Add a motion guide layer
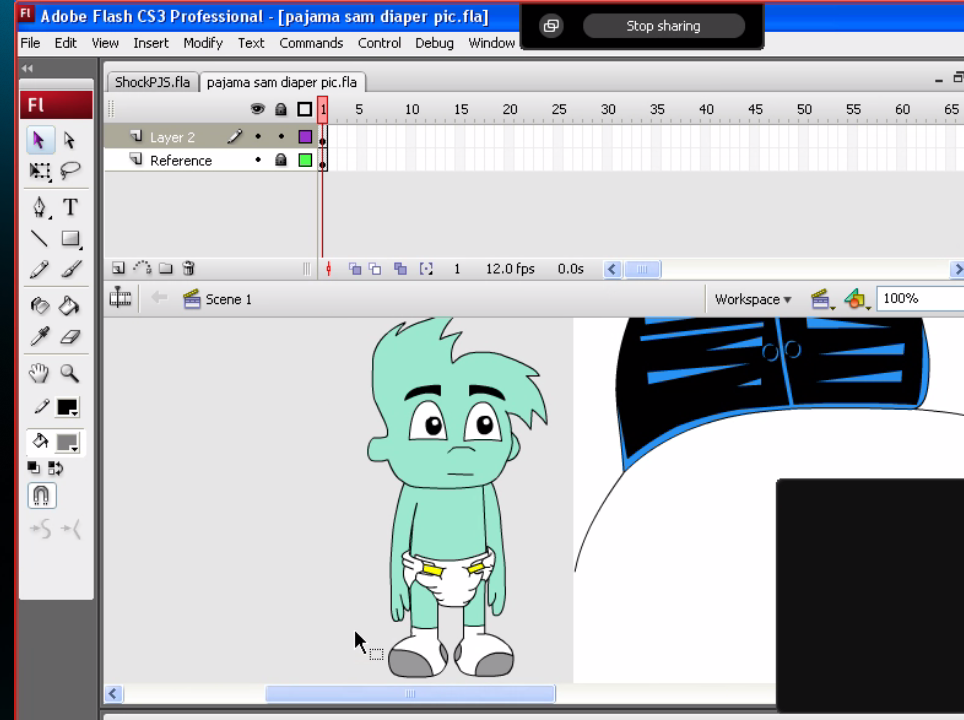This screenshot has height=720, width=964. click(x=143, y=268)
